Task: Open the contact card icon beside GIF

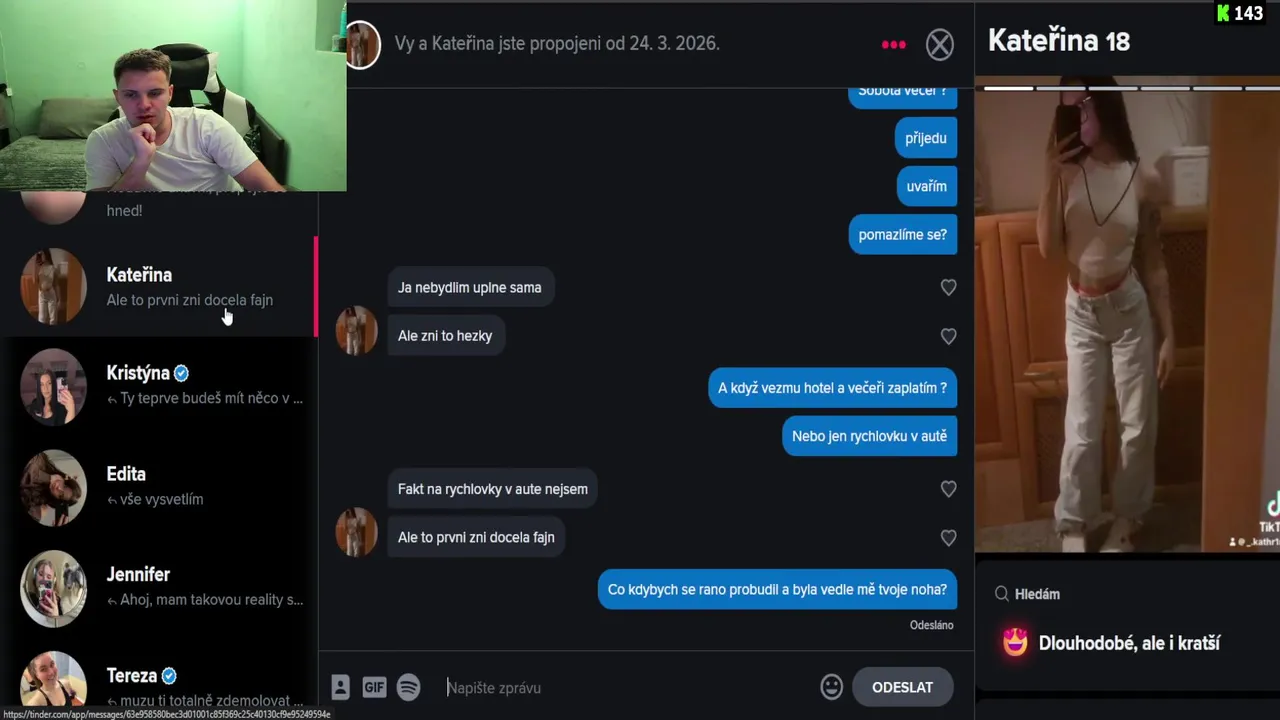Action: point(340,687)
